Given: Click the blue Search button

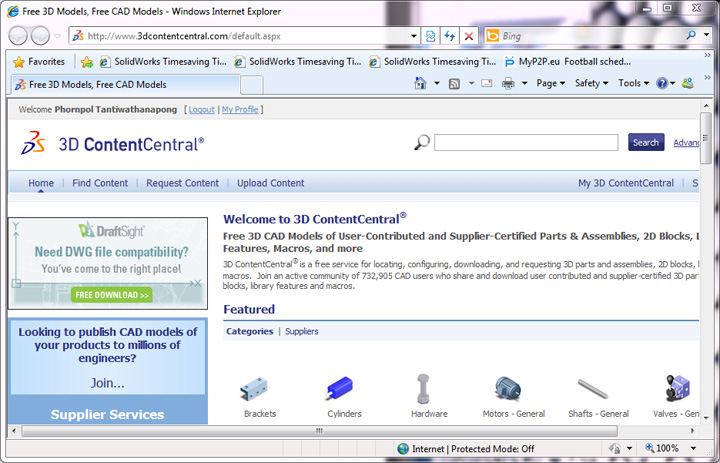Looking at the screenshot, I should [646, 142].
